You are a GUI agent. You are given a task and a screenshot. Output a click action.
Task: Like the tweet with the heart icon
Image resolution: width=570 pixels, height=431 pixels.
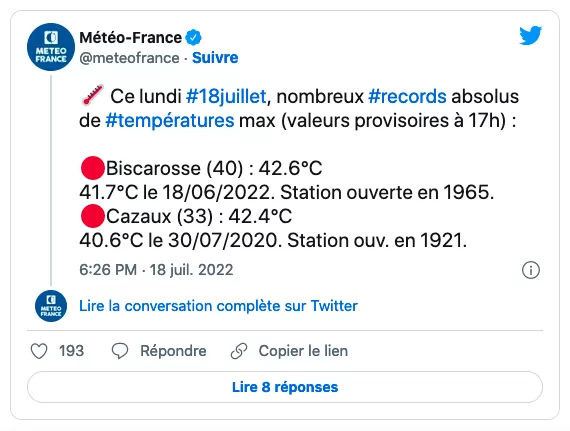pyautogui.click(x=39, y=351)
